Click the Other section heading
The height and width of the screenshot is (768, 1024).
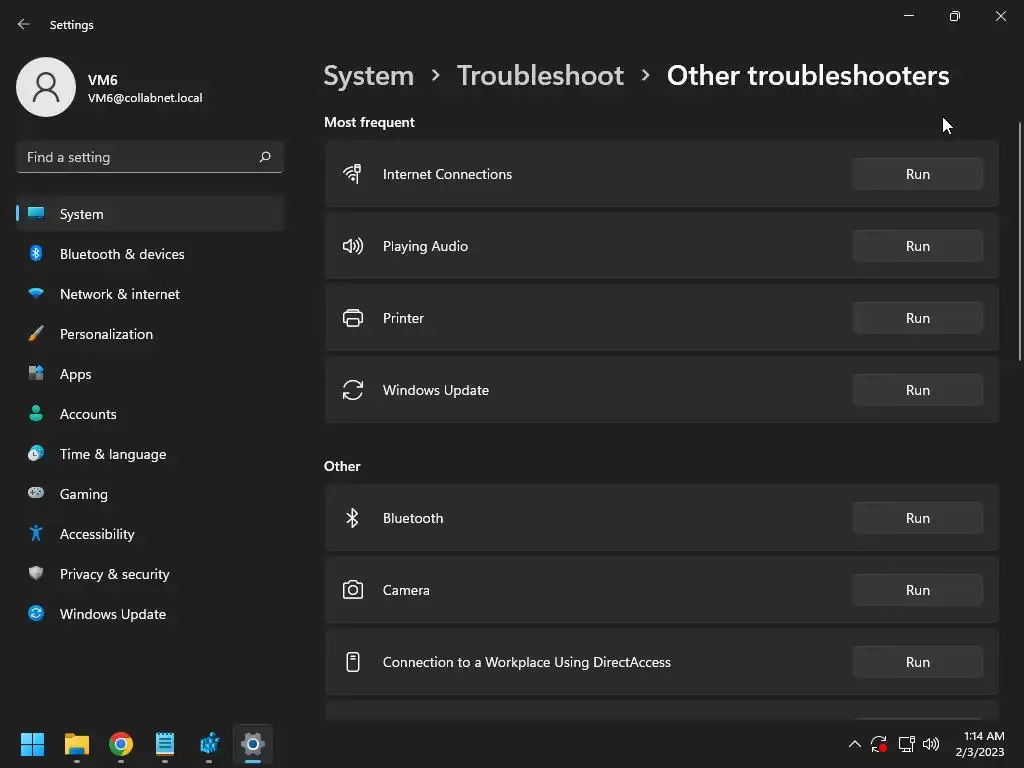tap(342, 466)
